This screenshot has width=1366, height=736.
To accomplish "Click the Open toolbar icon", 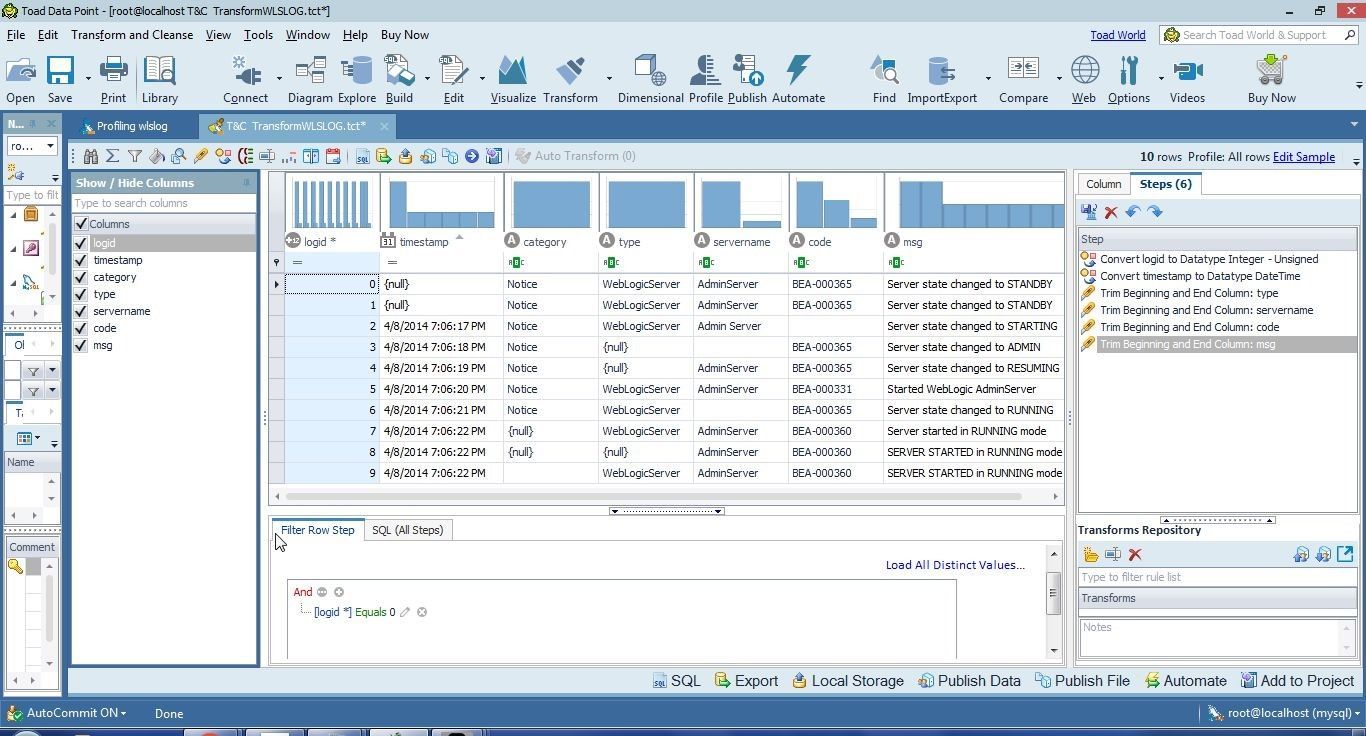I will (x=20, y=79).
